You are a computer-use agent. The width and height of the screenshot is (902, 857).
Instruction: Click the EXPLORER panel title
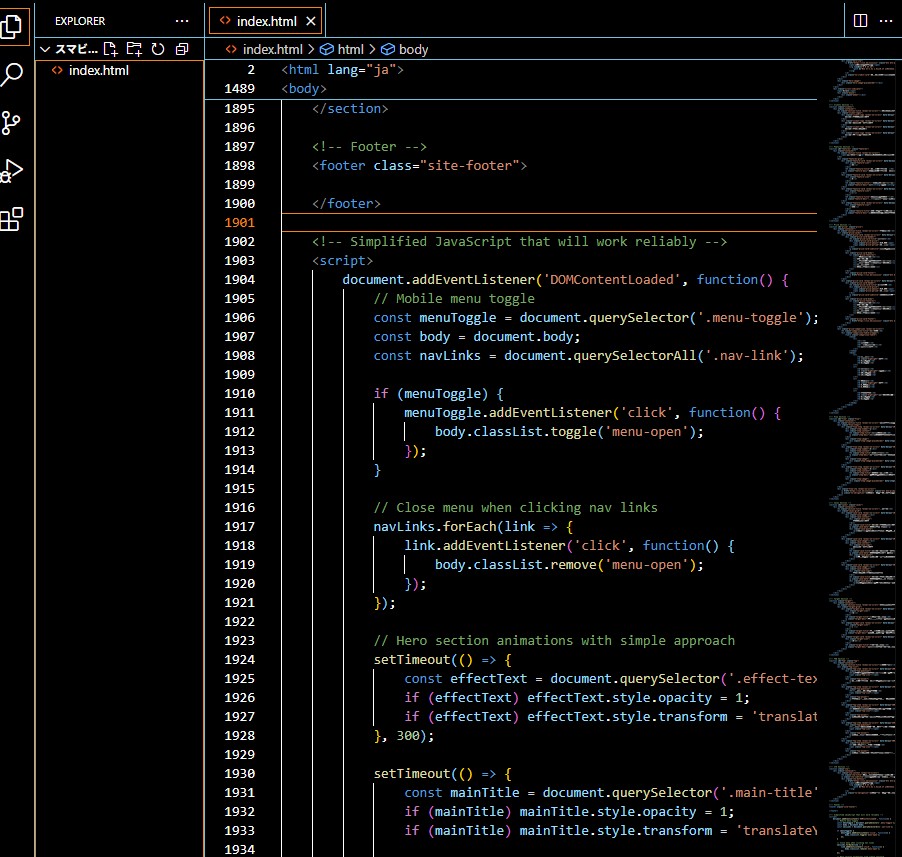tap(80, 21)
